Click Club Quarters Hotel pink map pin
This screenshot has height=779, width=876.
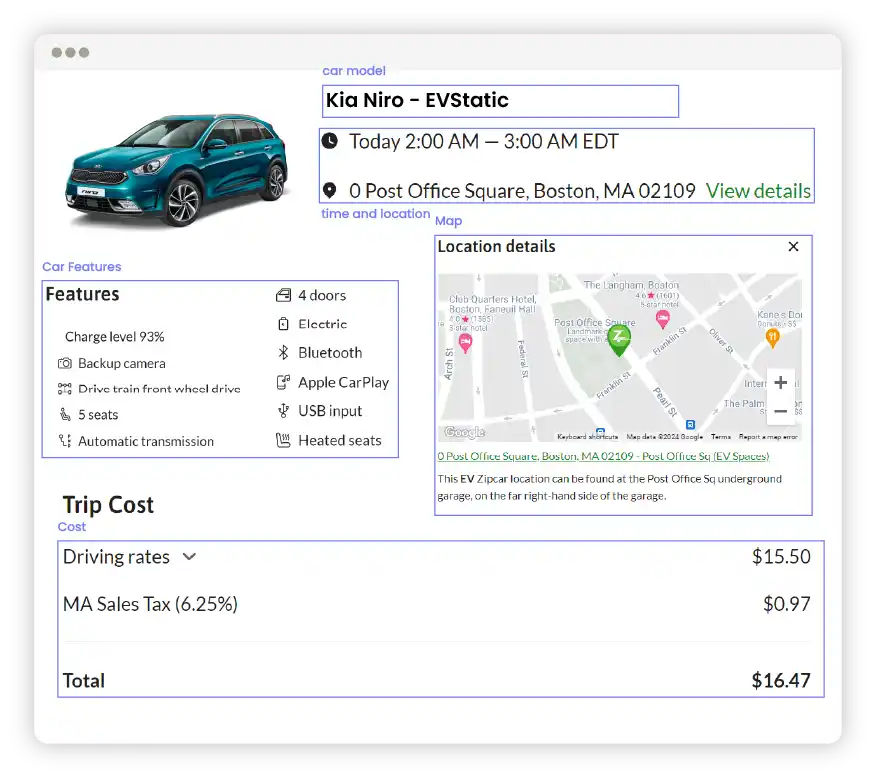[x=465, y=344]
